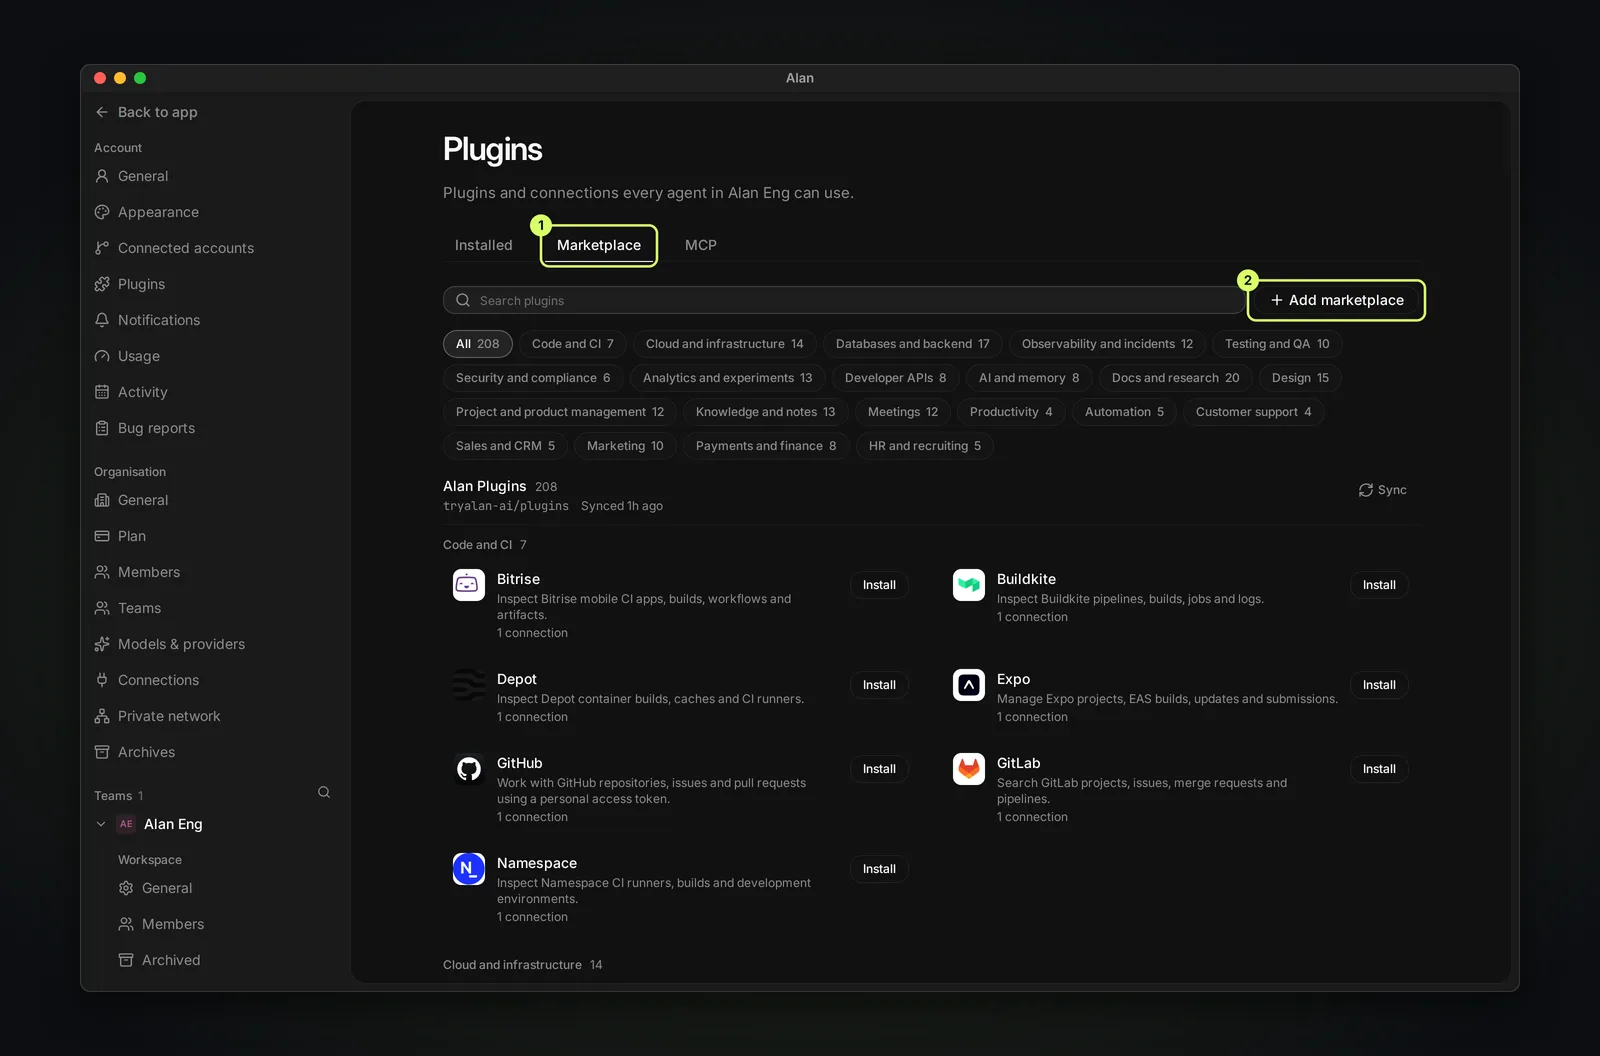The height and width of the screenshot is (1056, 1600).
Task: Click the Private network icon
Action: click(102, 716)
